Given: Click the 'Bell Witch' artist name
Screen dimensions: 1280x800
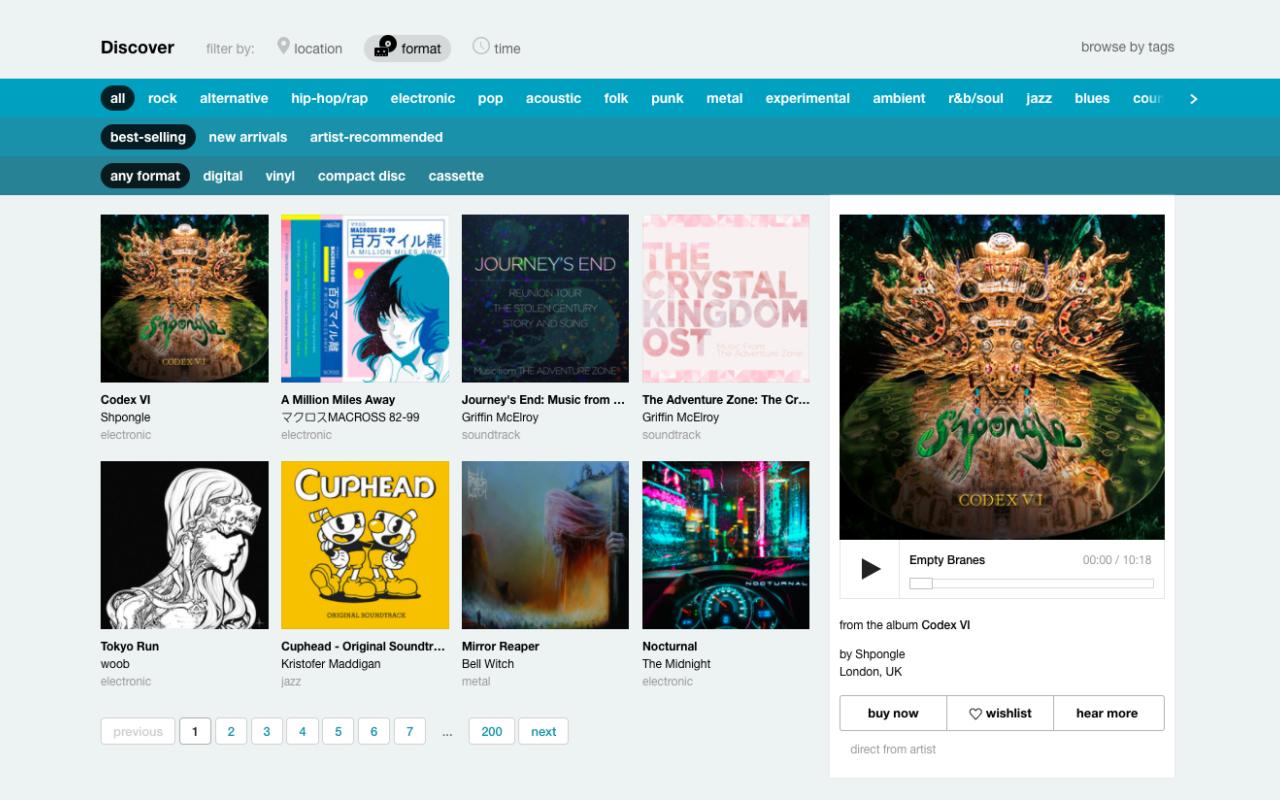Looking at the screenshot, I should click(488, 664).
